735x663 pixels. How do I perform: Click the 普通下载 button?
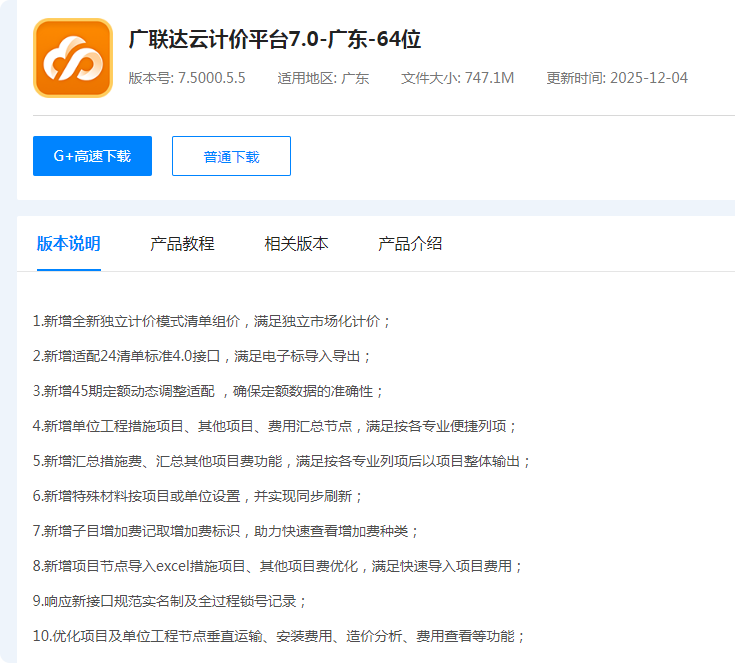232,156
